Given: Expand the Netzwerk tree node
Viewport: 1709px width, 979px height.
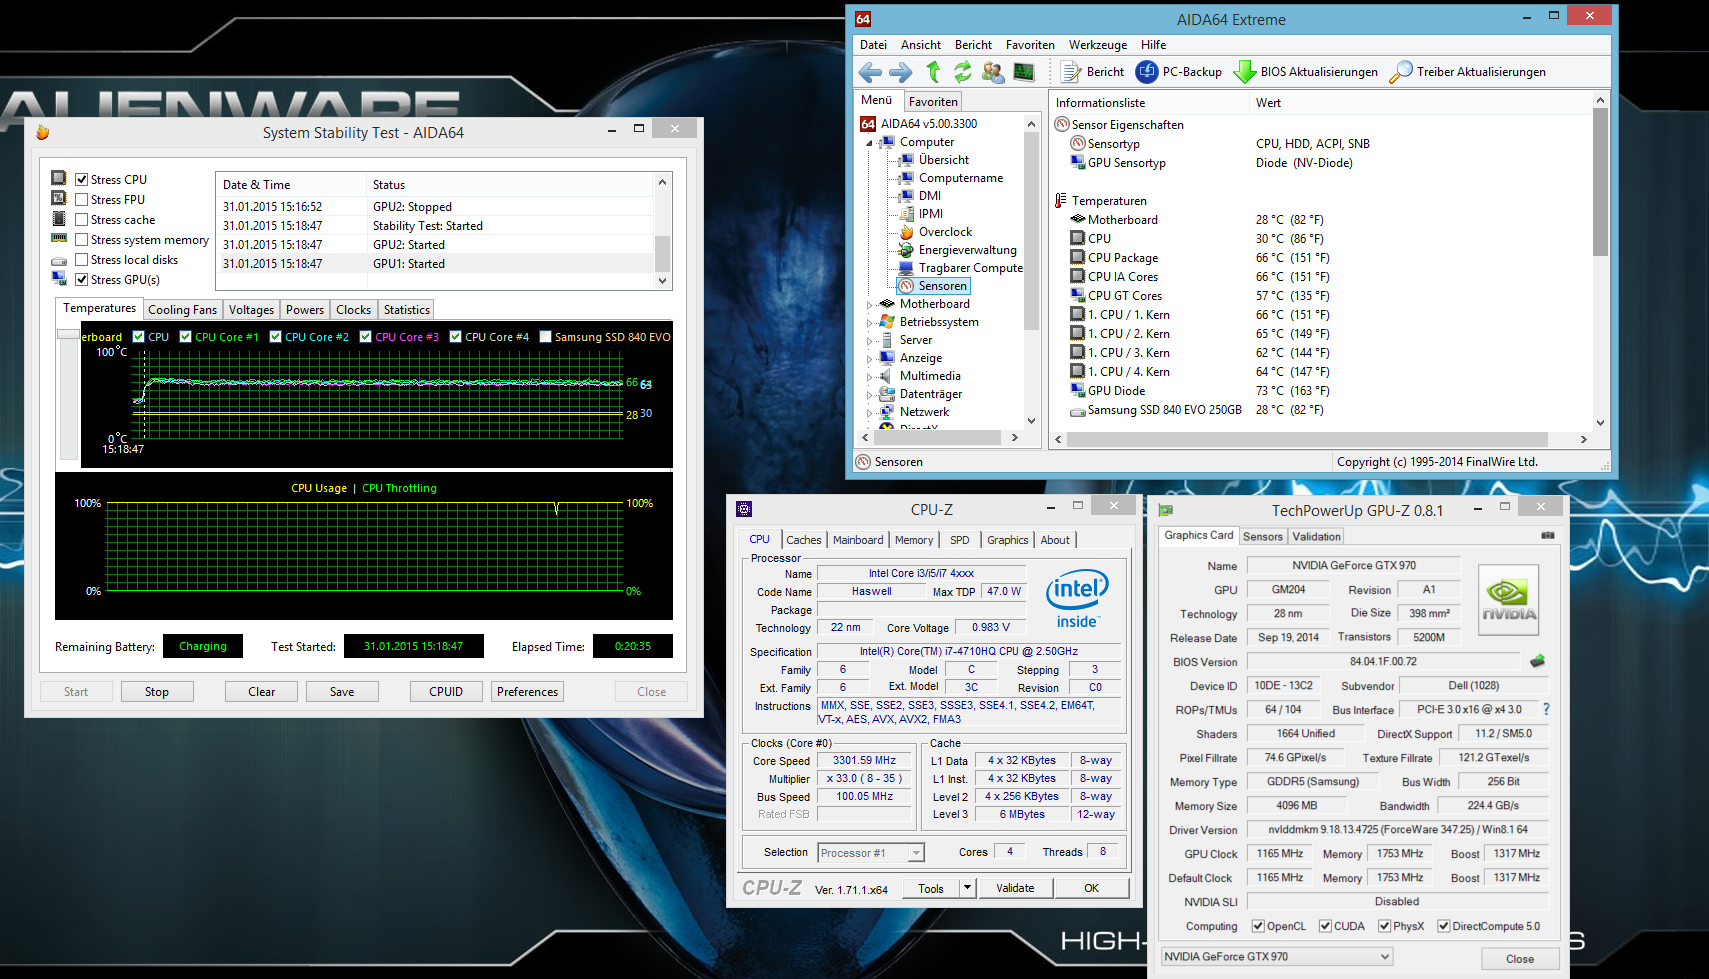Looking at the screenshot, I should click(869, 413).
